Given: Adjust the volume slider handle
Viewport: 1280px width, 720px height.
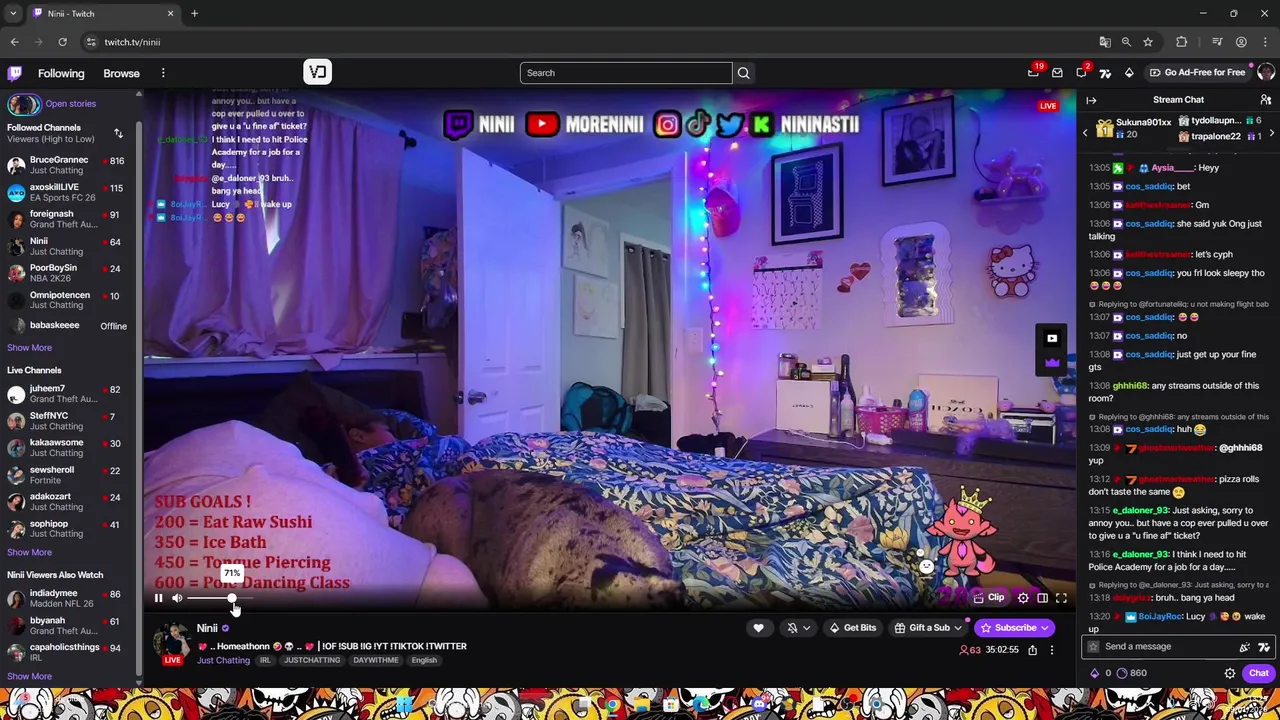Looking at the screenshot, I should 232,598.
